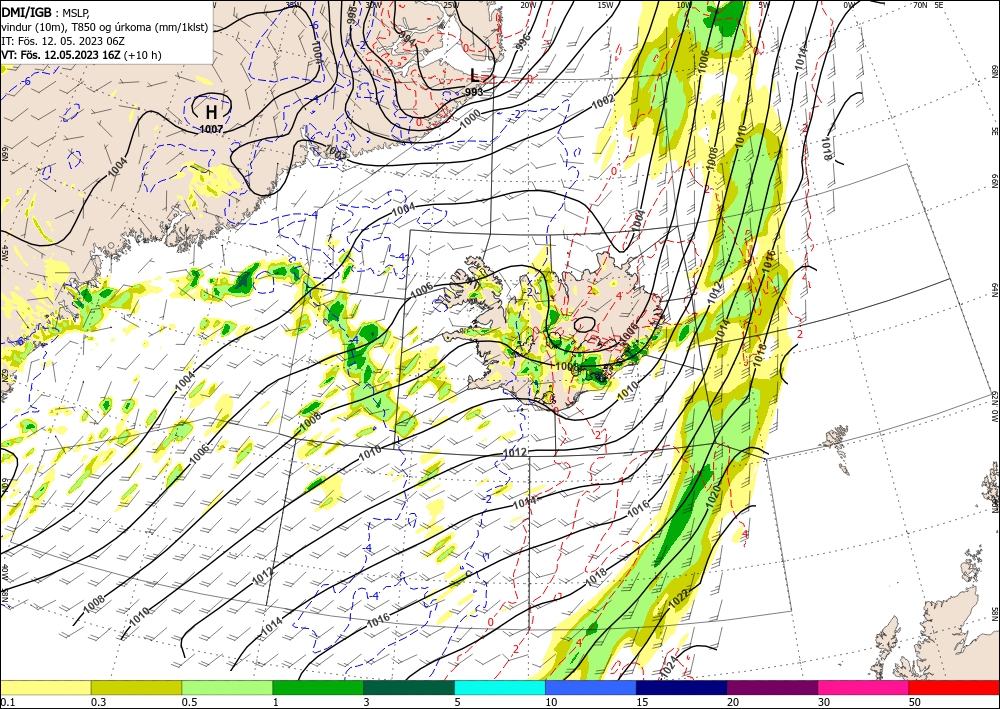Image resolution: width=1000 pixels, height=709 pixels.
Task: Click the '1020' isobar label
Action: (x=712, y=496)
